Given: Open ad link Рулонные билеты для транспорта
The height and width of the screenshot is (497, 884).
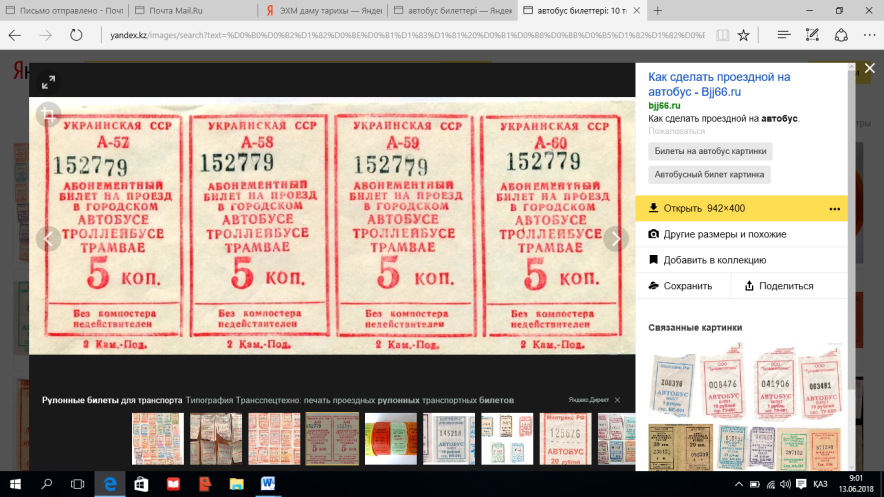Looking at the screenshot, I should click(112, 400).
